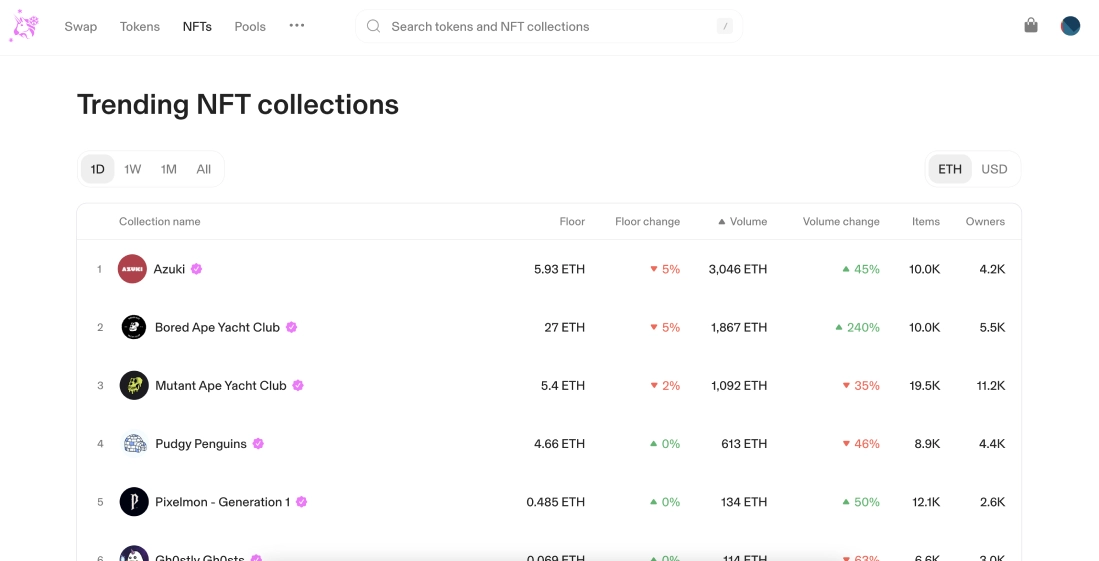Click the Uniswap unicorn logo

(24, 27)
